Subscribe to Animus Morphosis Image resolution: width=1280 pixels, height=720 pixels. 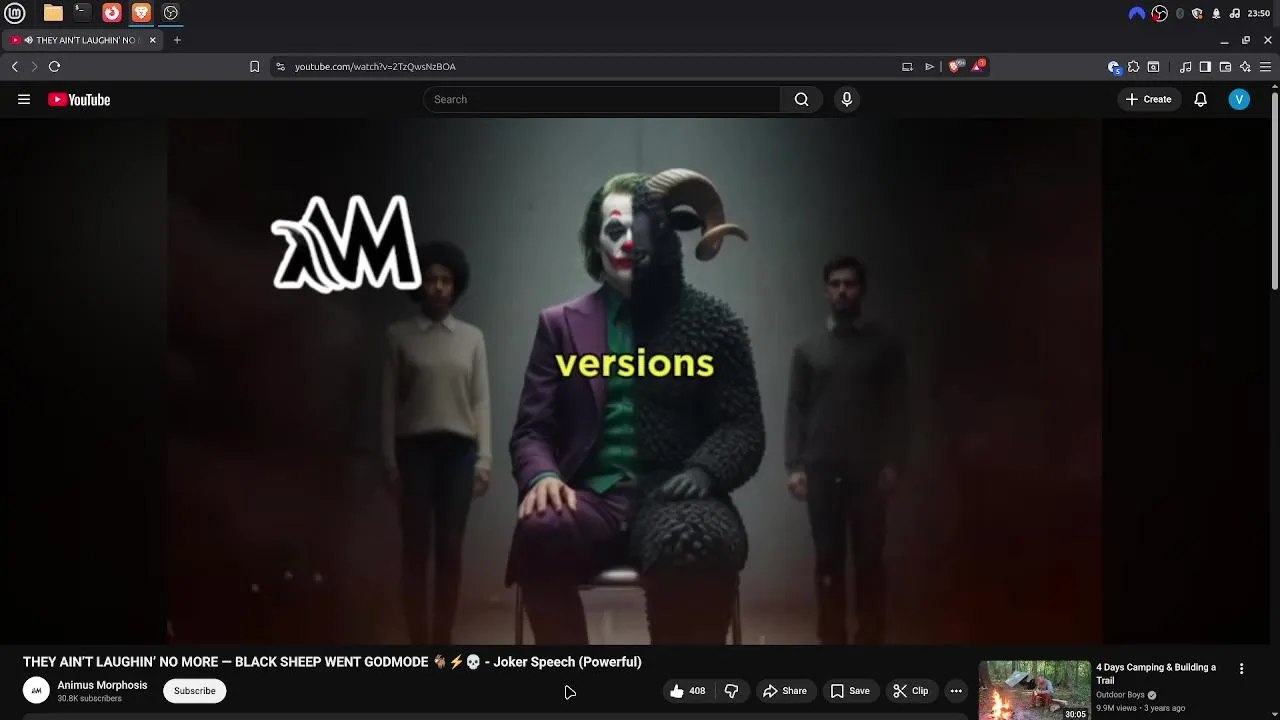[195, 691]
